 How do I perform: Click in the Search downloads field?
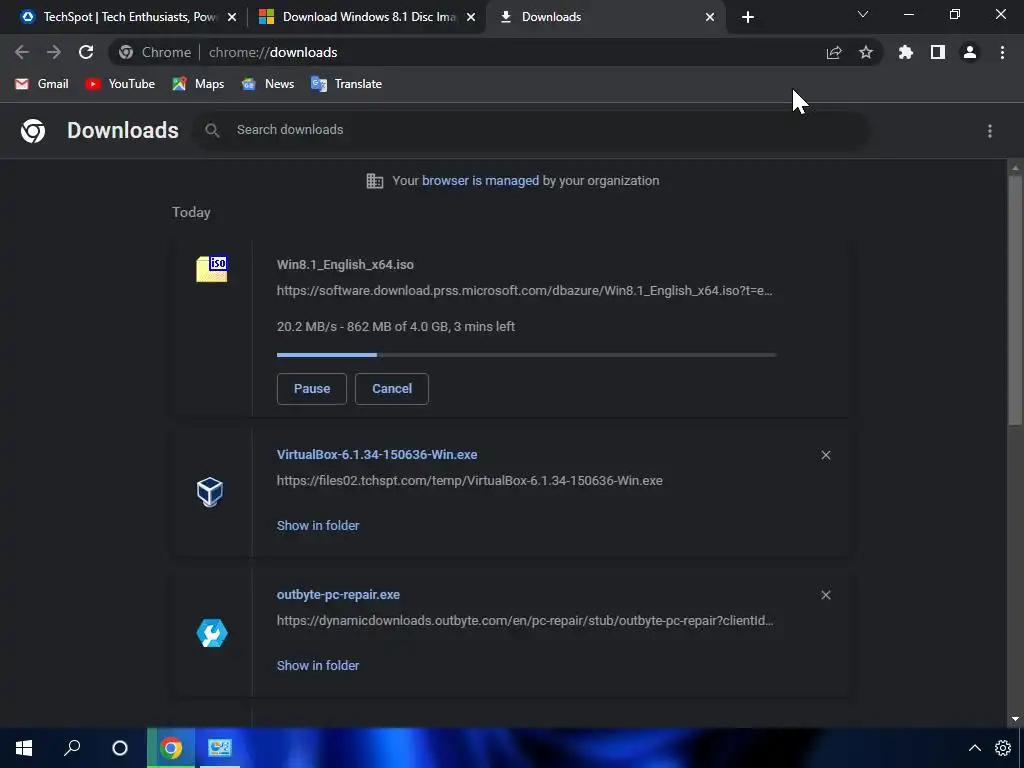coord(532,131)
